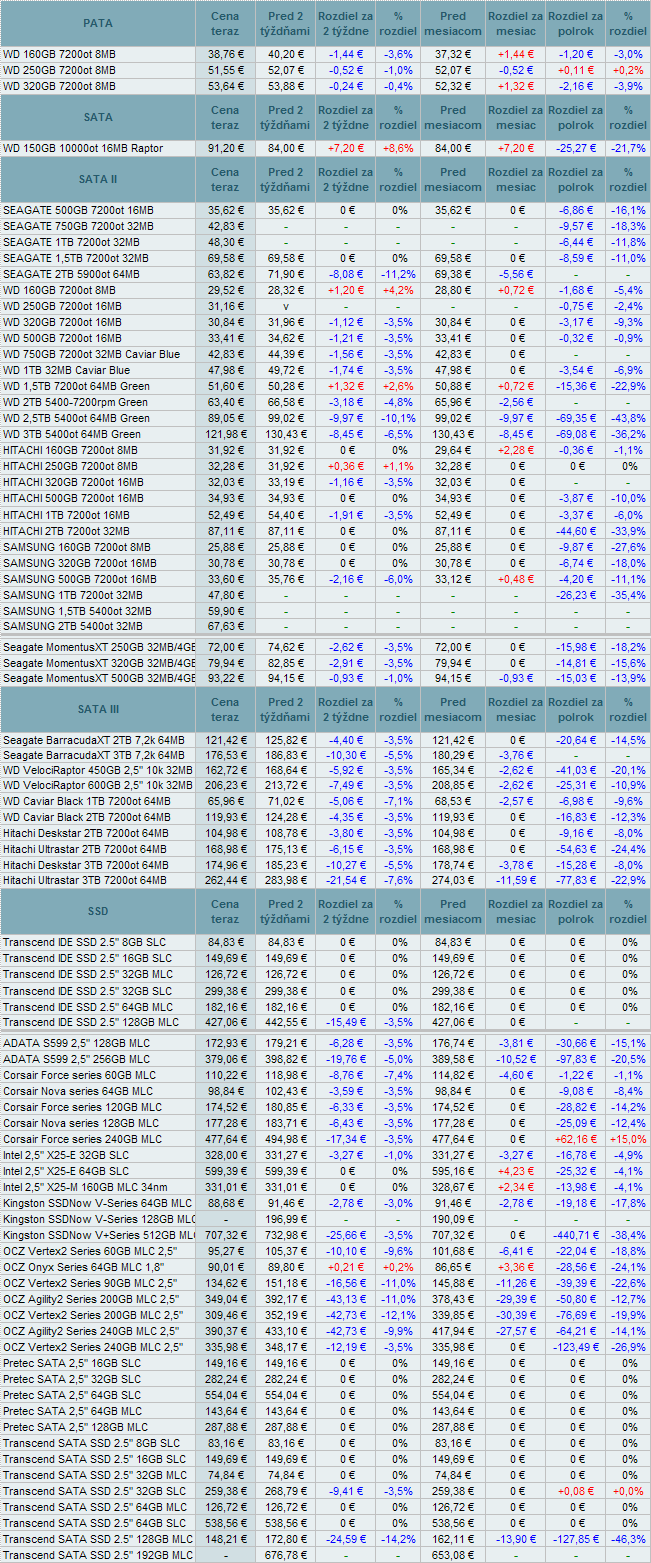651x1563 pixels.
Task: Click 'Cena teraz' in the PATA header row
Action: pyautogui.click(x=226, y=23)
